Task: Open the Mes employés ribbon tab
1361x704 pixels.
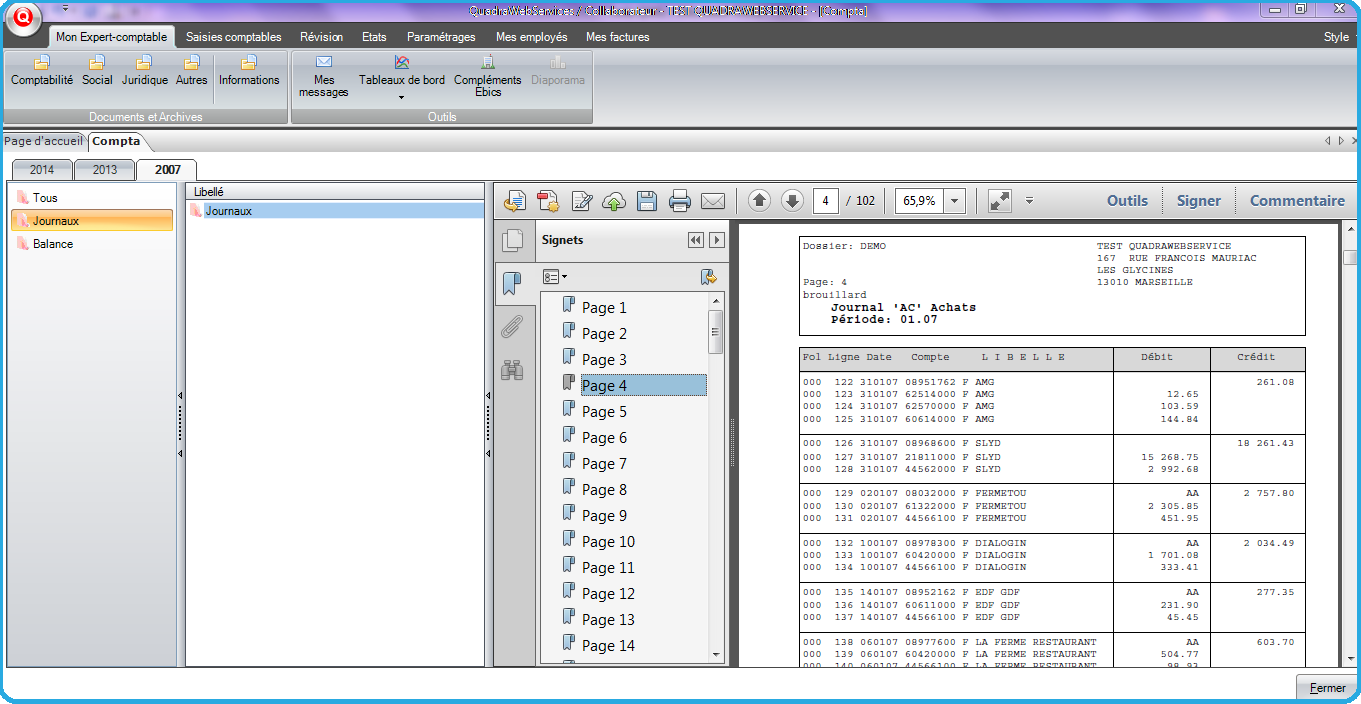Action: [531, 37]
